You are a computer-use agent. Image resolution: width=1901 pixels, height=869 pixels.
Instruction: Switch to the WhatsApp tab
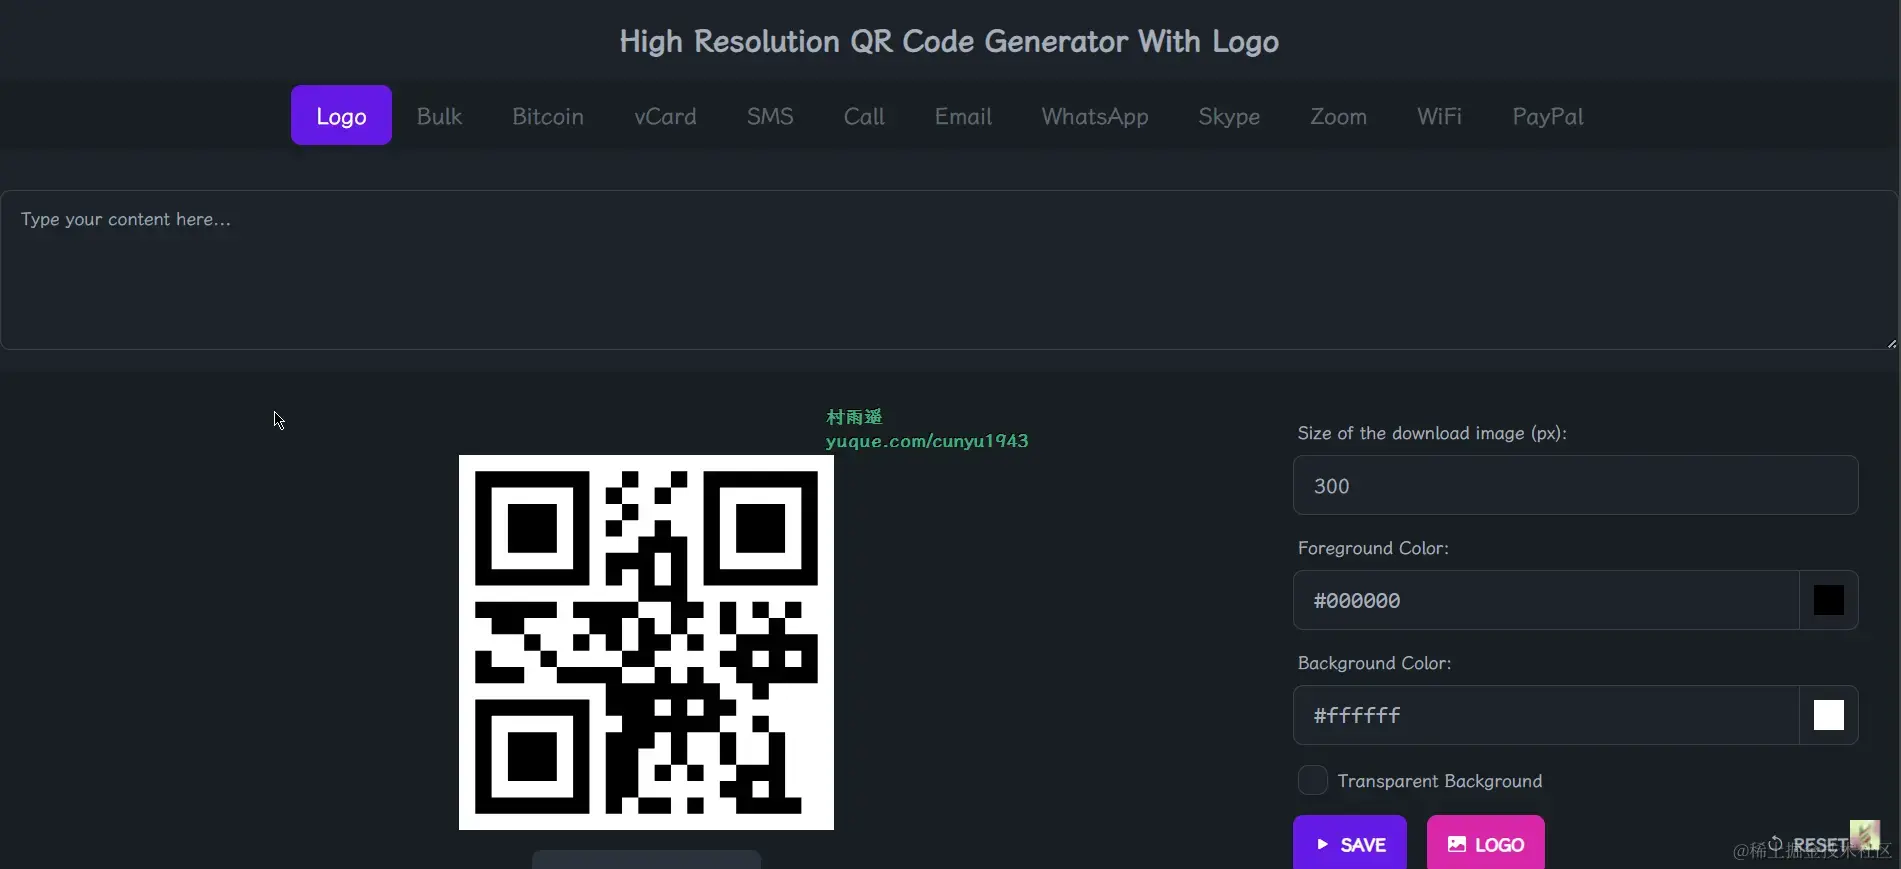coord(1095,116)
